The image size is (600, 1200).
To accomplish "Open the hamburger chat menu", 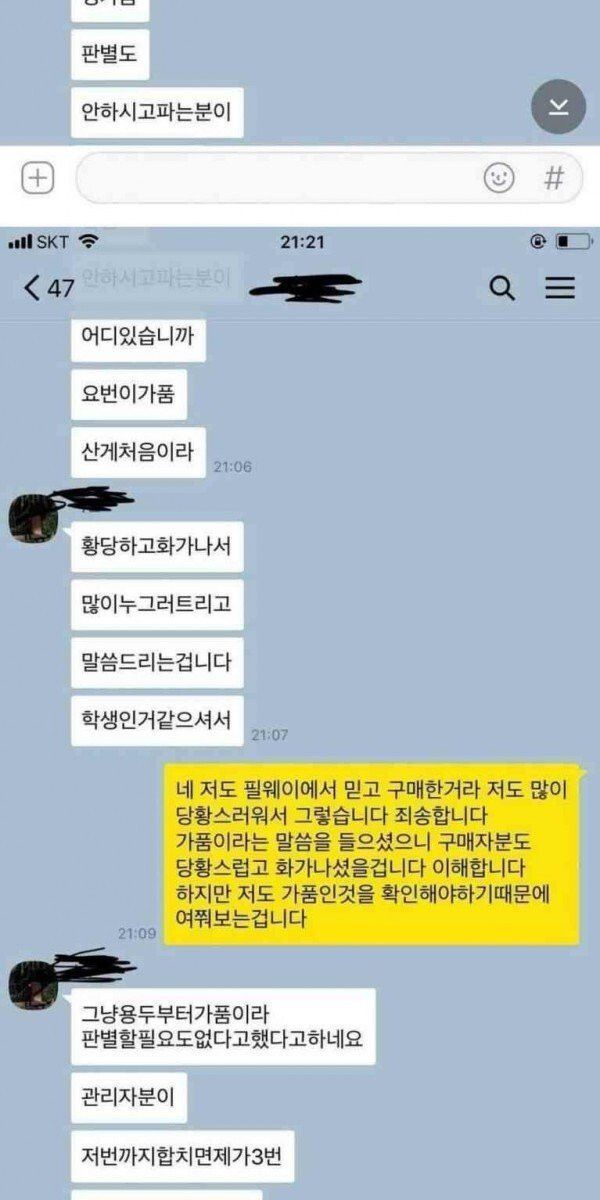I will point(560,289).
